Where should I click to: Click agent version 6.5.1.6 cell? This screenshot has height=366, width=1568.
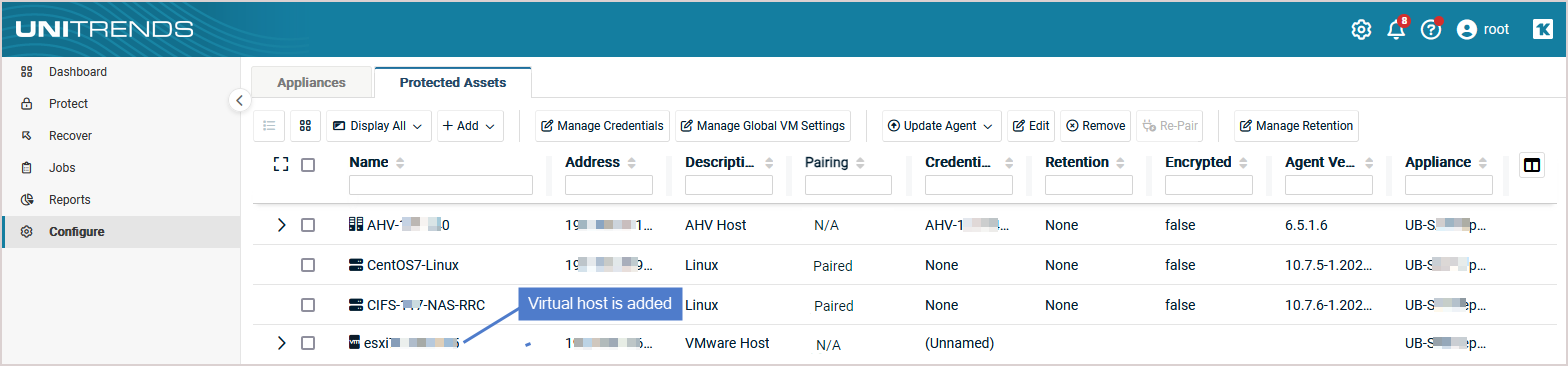[1306, 225]
